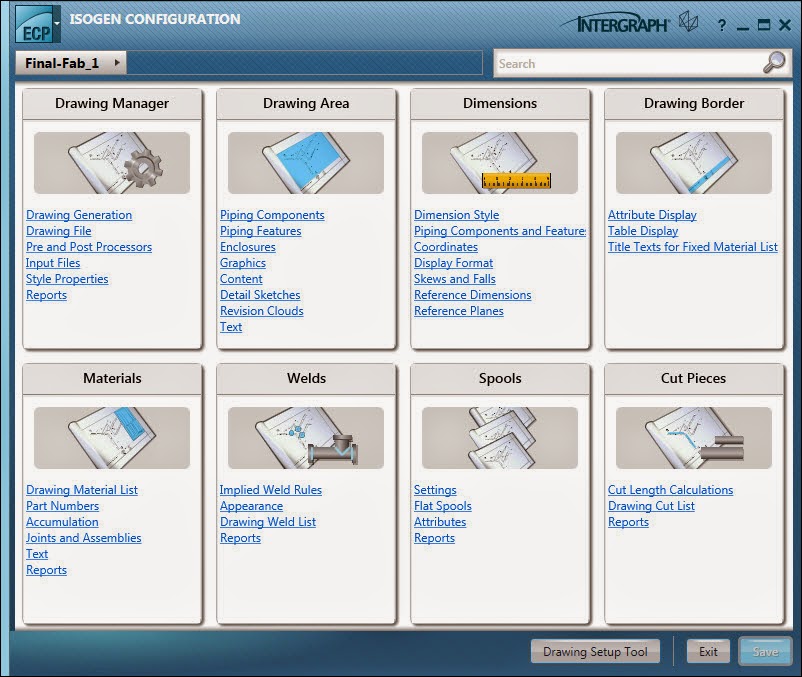The height and width of the screenshot is (677, 802).
Task: Open the Drawing Weld List link
Action: [x=268, y=522]
